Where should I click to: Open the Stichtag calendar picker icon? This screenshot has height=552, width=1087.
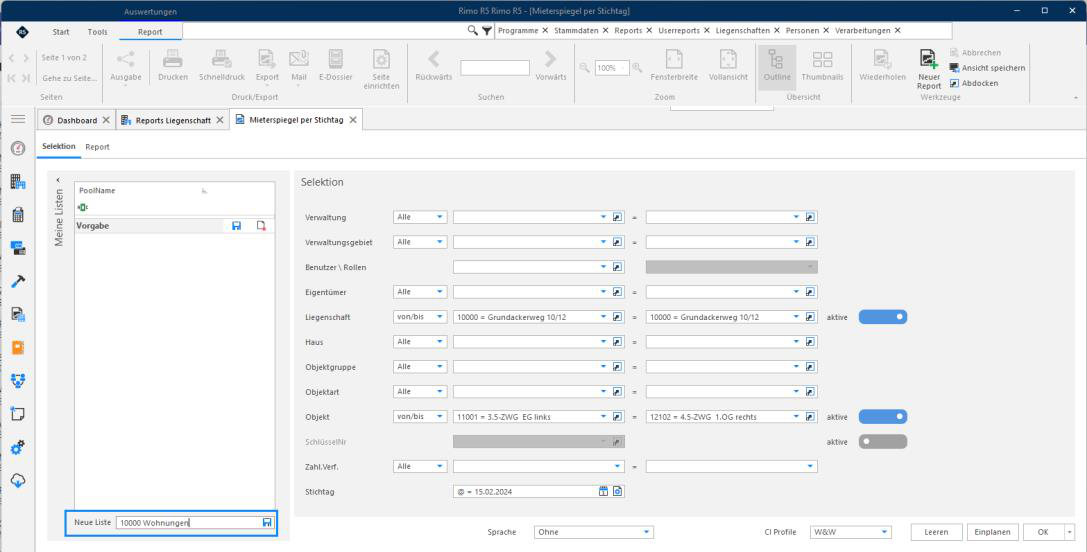coord(603,492)
